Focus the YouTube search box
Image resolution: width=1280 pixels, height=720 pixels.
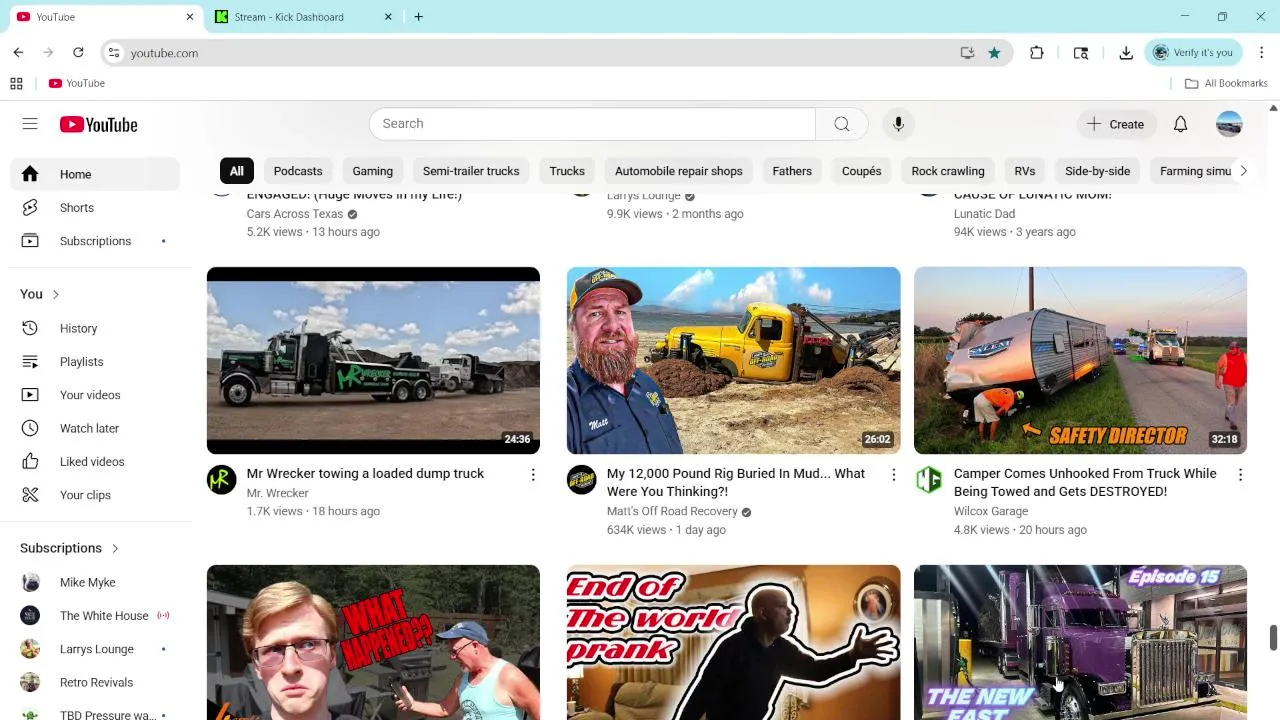point(592,124)
